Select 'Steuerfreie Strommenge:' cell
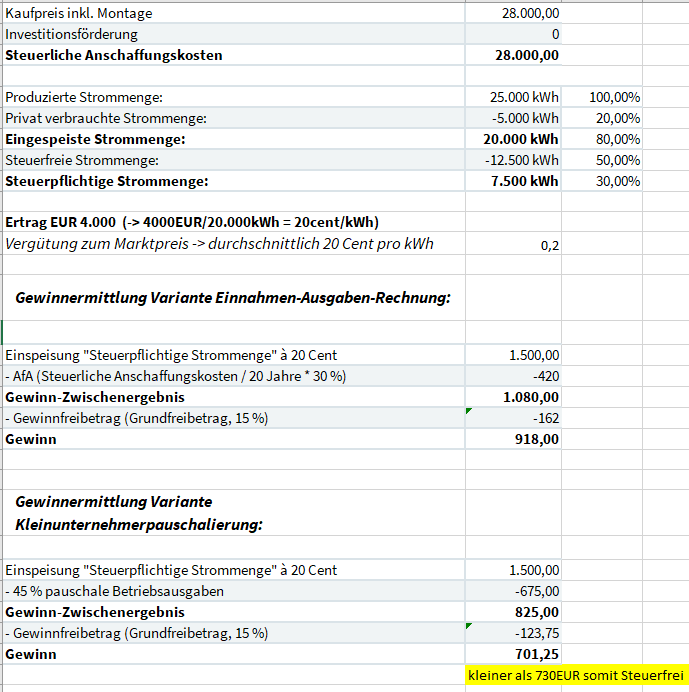The image size is (689, 692). (x=233, y=160)
